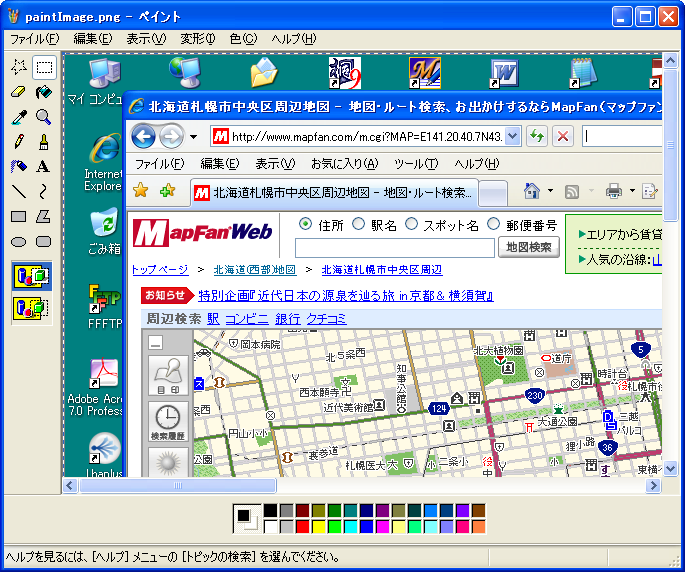The width and height of the screenshot is (685, 572).
Task: Select the rectangular Select tool
Action: [44, 67]
